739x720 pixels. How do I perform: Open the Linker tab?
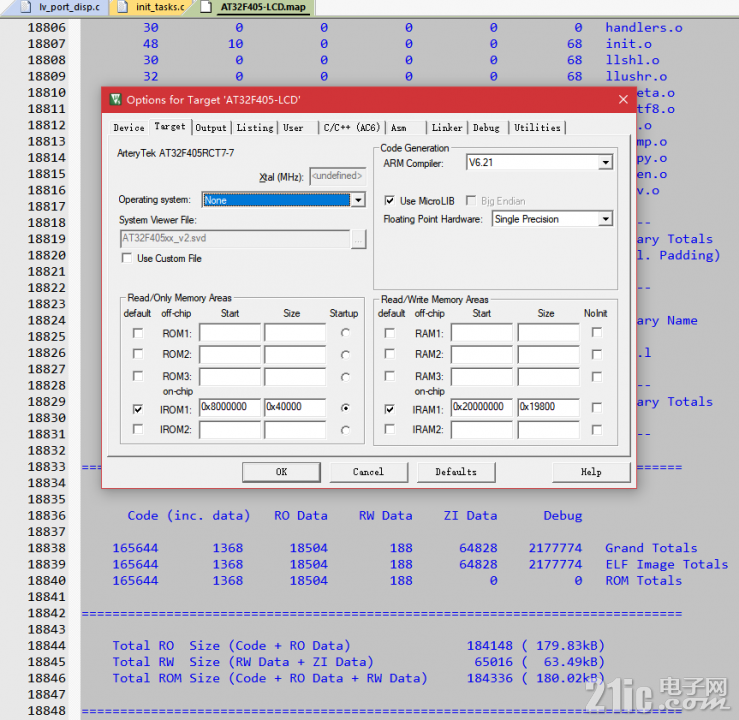pos(447,128)
